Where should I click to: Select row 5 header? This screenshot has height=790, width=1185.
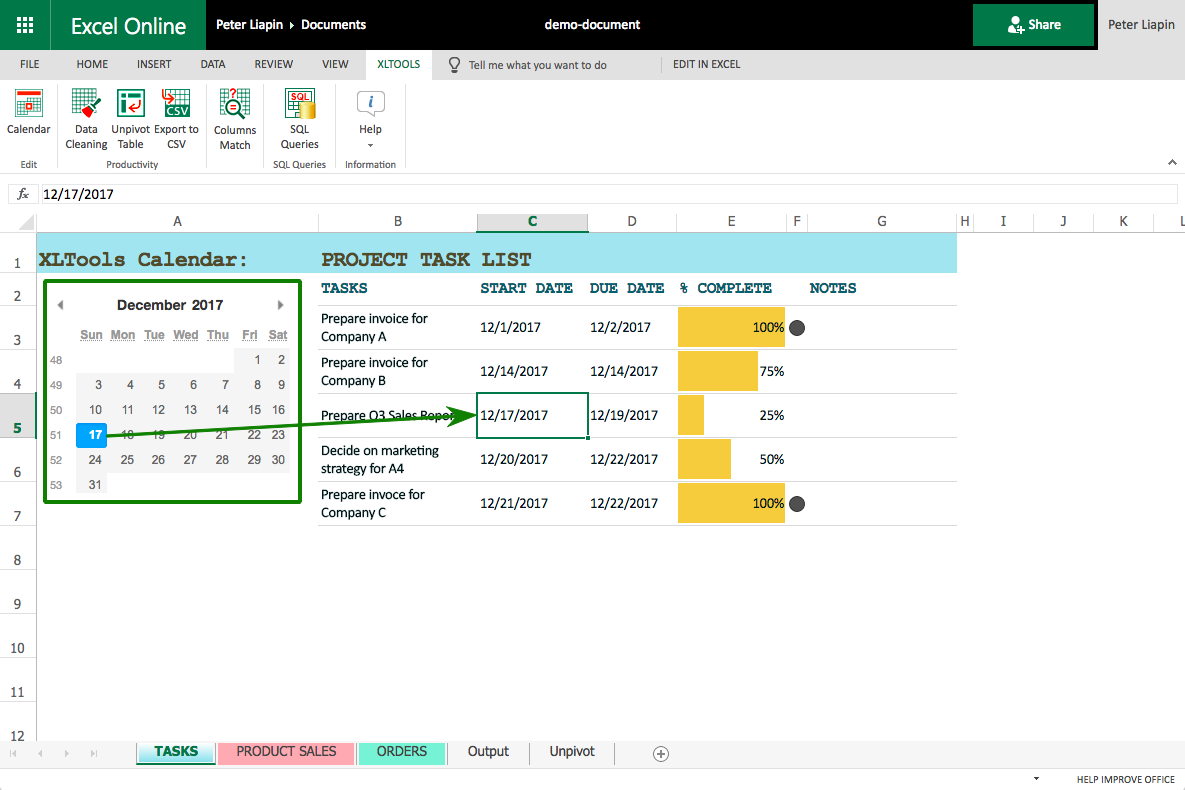coord(17,415)
